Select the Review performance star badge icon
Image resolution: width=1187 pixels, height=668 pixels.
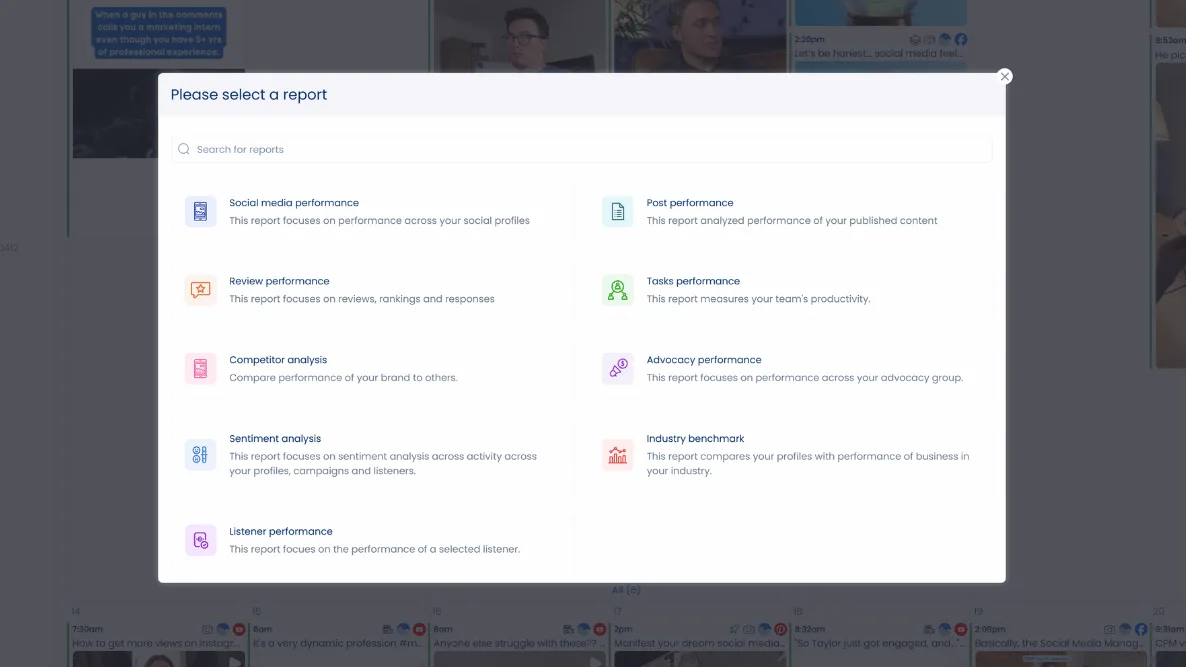coord(200,290)
